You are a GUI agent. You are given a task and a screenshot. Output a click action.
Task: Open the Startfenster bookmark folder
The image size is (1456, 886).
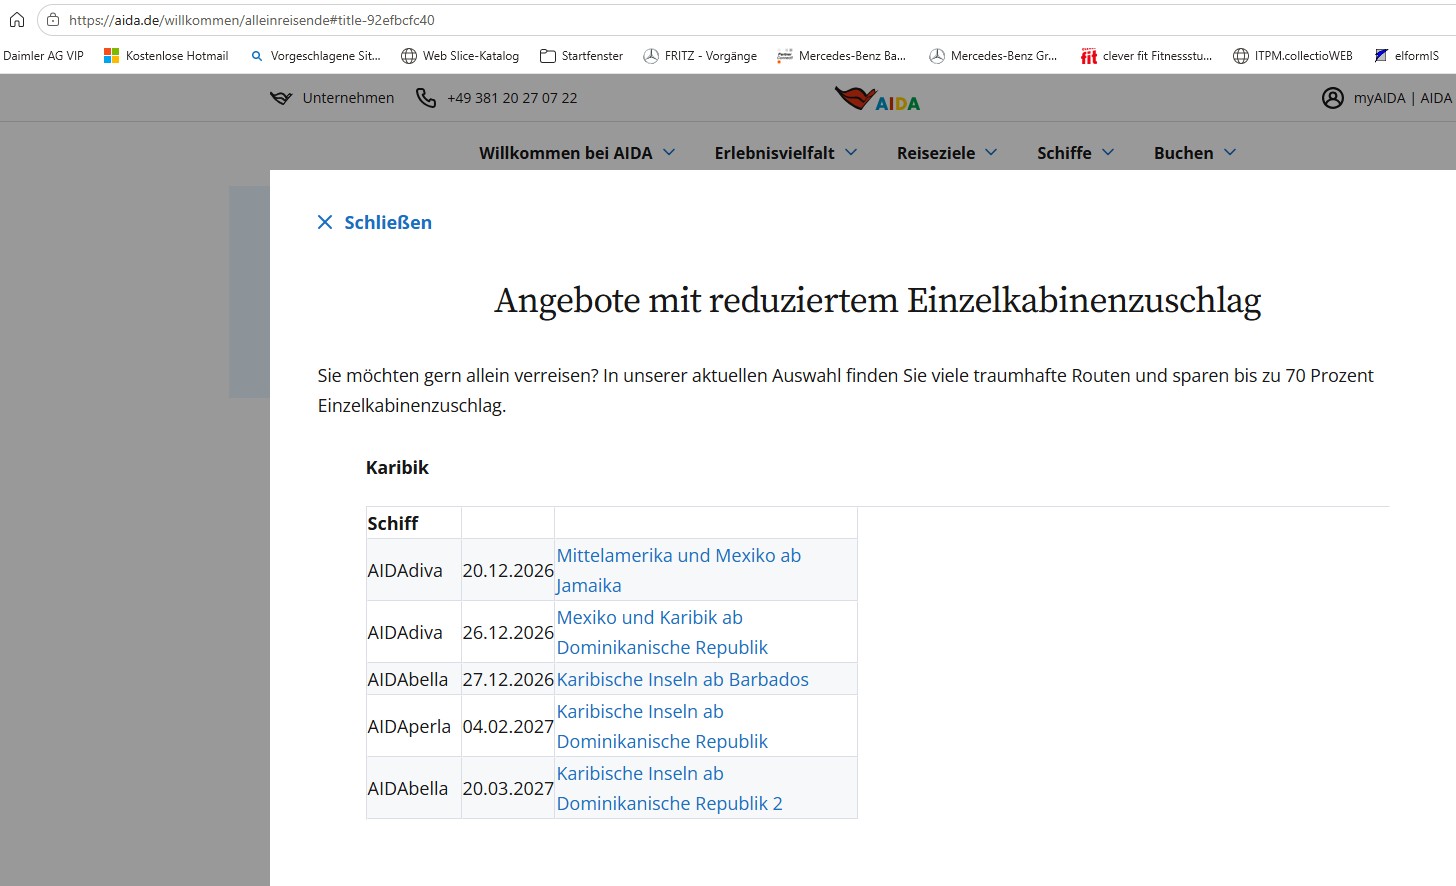(x=581, y=56)
